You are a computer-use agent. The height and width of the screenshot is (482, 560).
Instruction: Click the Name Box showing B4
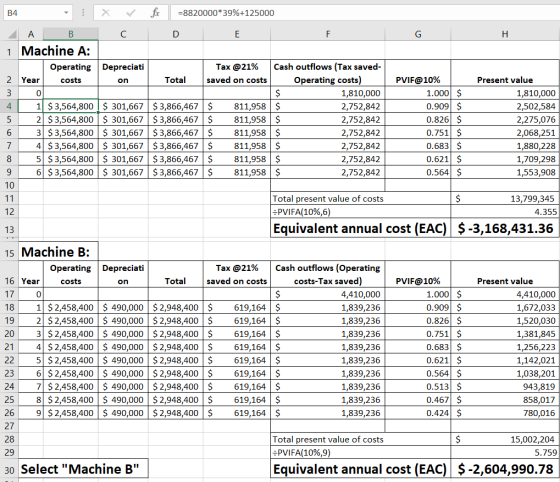[38, 13]
